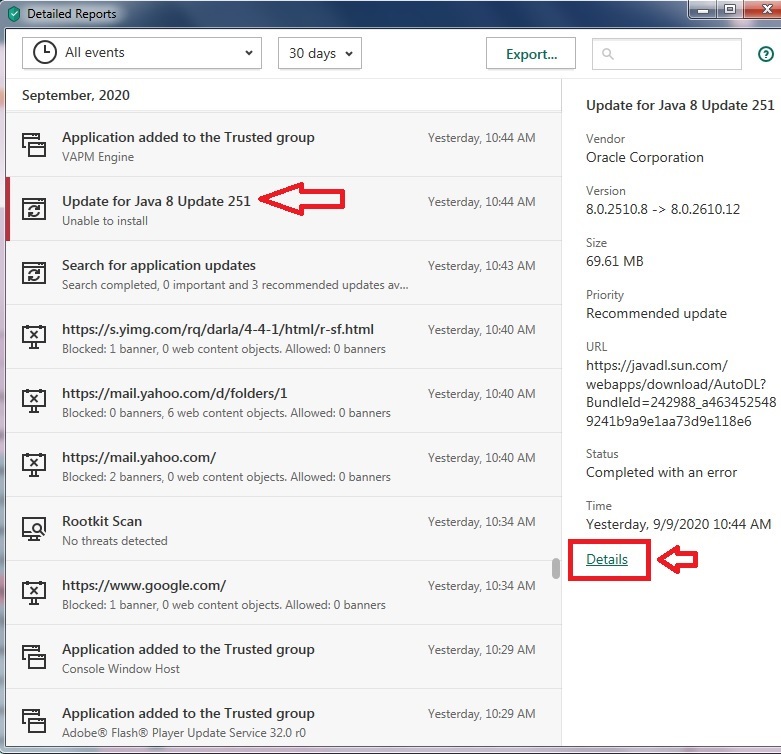Click blocked banner icon for s.yimg.com row
The width and height of the screenshot is (781, 754).
tap(34, 337)
